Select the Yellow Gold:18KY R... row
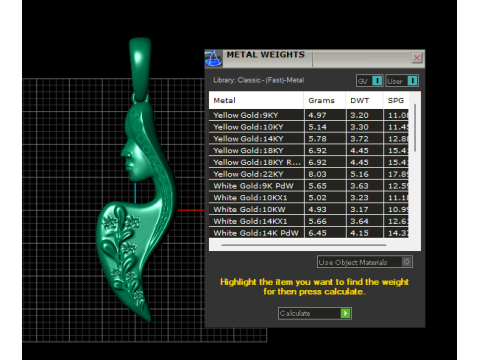 pyautogui.click(x=309, y=162)
